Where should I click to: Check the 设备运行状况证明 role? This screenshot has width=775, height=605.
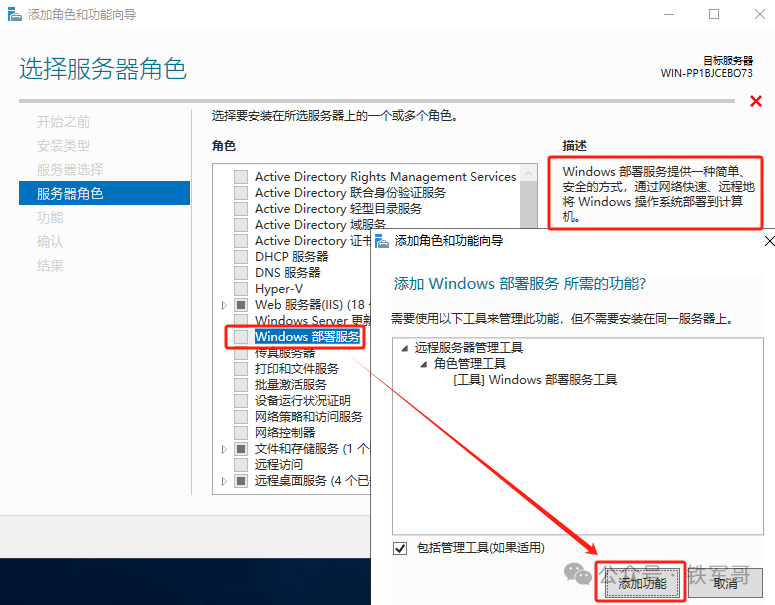(x=241, y=400)
